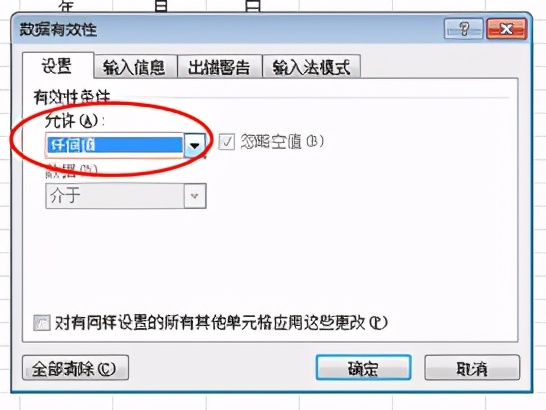Select the 输入法模式 tab
Image resolution: width=546 pixels, height=410 pixels.
pyautogui.click(x=311, y=67)
